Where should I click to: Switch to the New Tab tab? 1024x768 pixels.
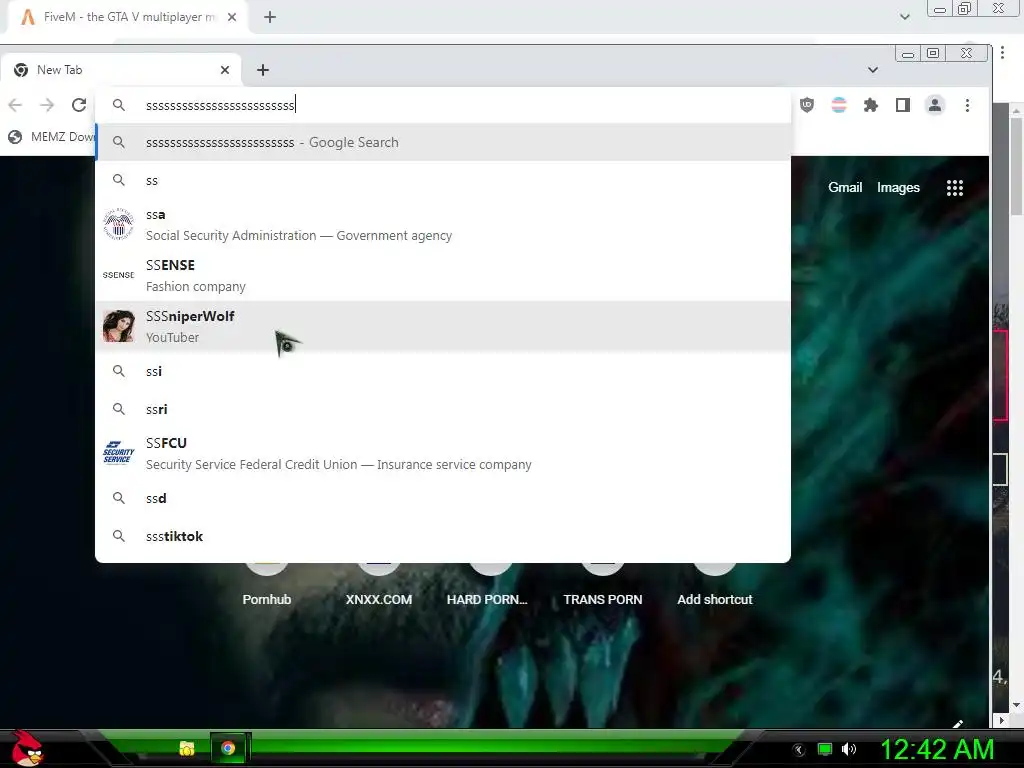click(121, 70)
